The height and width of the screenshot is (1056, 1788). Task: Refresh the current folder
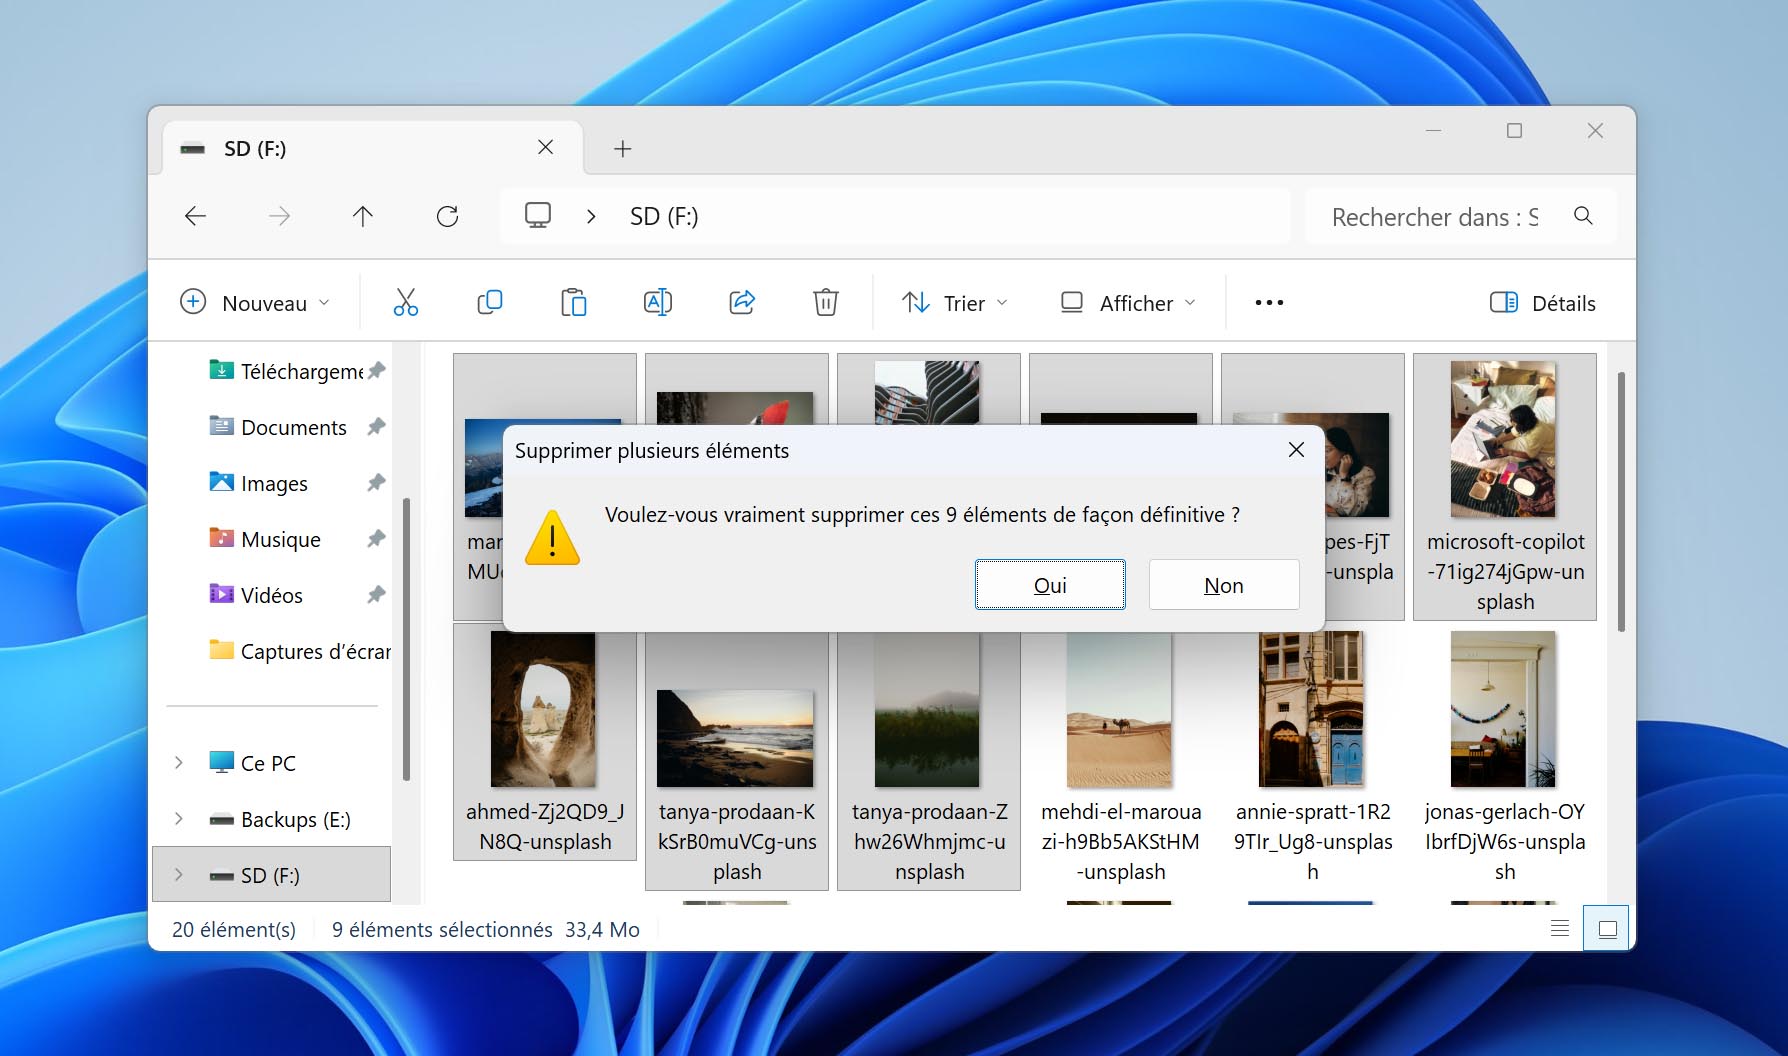pyautogui.click(x=447, y=216)
